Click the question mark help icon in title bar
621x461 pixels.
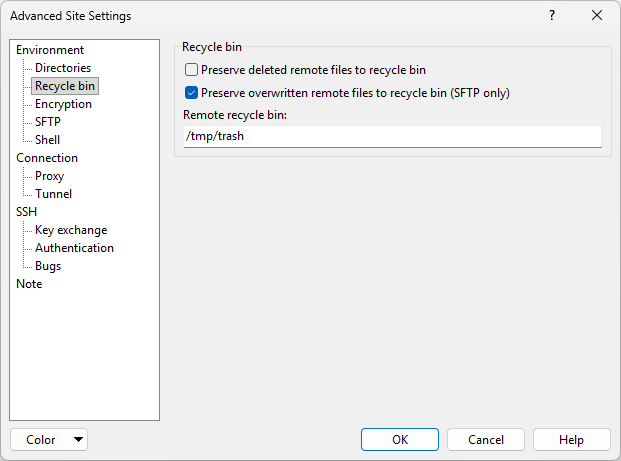tap(551, 16)
